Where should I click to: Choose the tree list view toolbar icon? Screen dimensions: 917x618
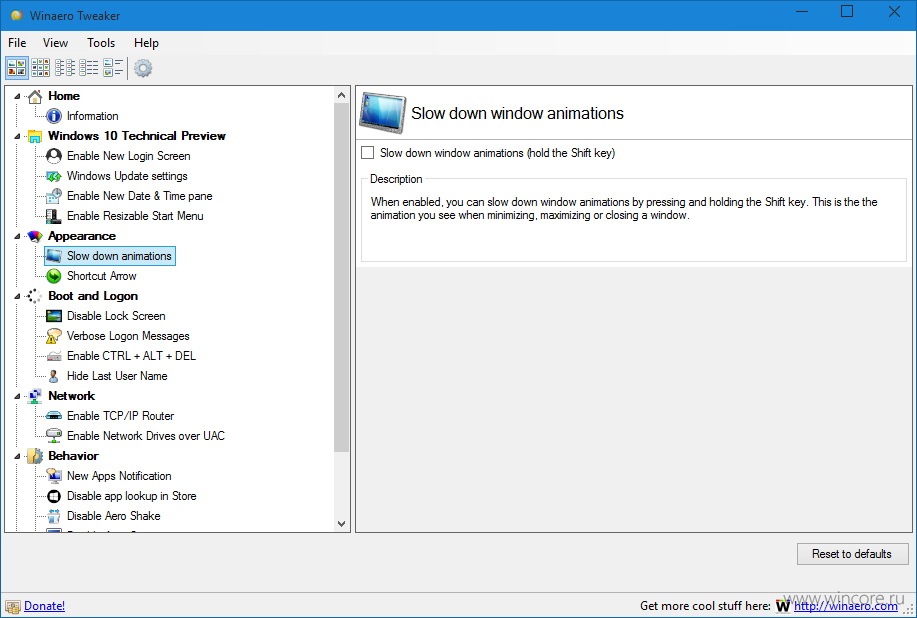click(x=65, y=68)
